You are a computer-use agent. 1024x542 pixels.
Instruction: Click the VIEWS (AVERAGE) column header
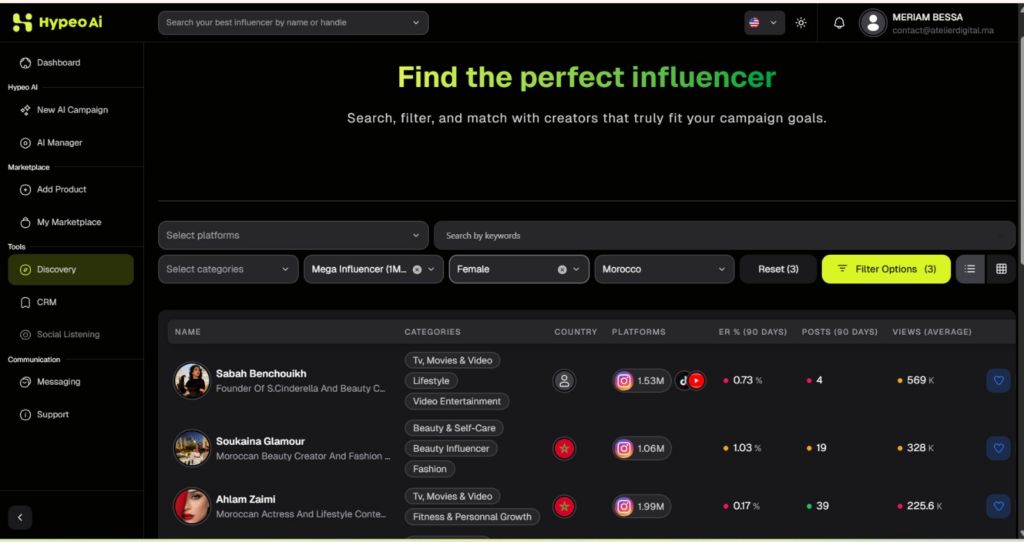tap(932, 332)
